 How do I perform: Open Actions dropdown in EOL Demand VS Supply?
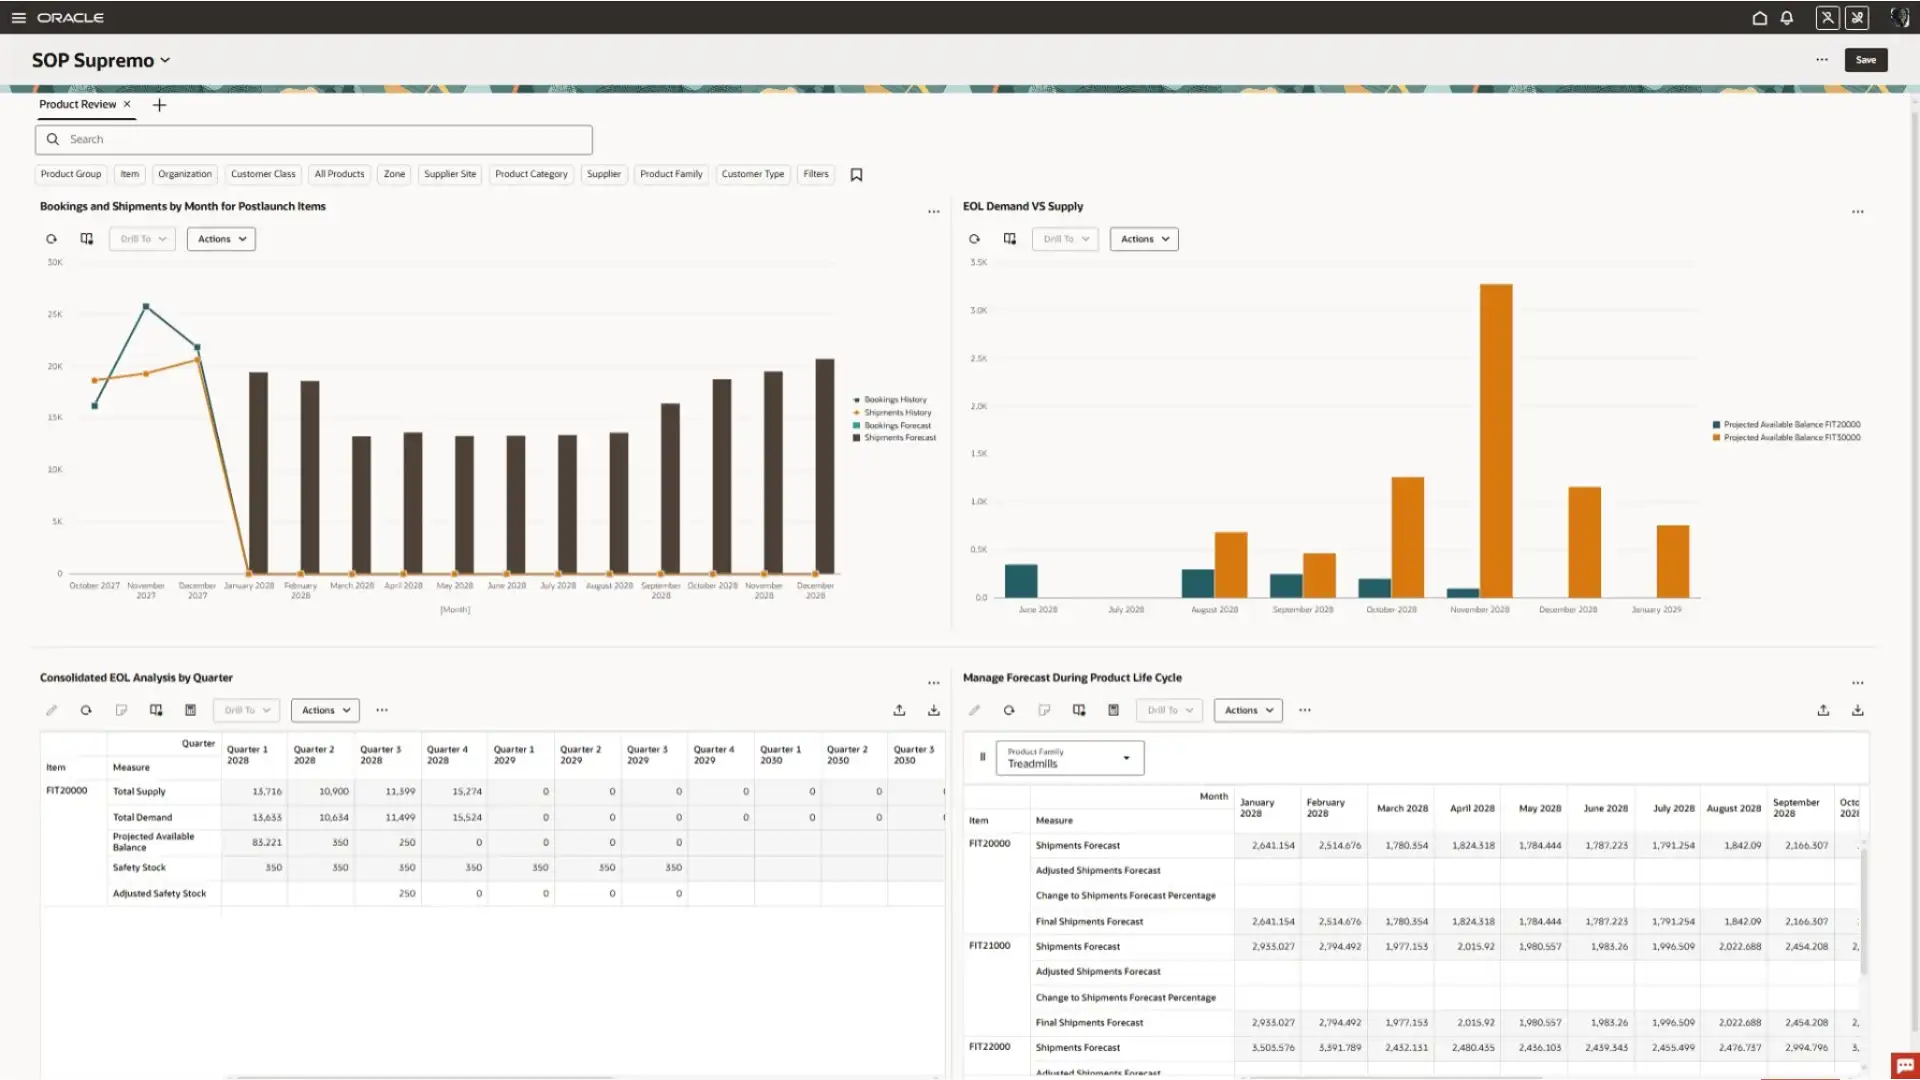[1144, 239]
